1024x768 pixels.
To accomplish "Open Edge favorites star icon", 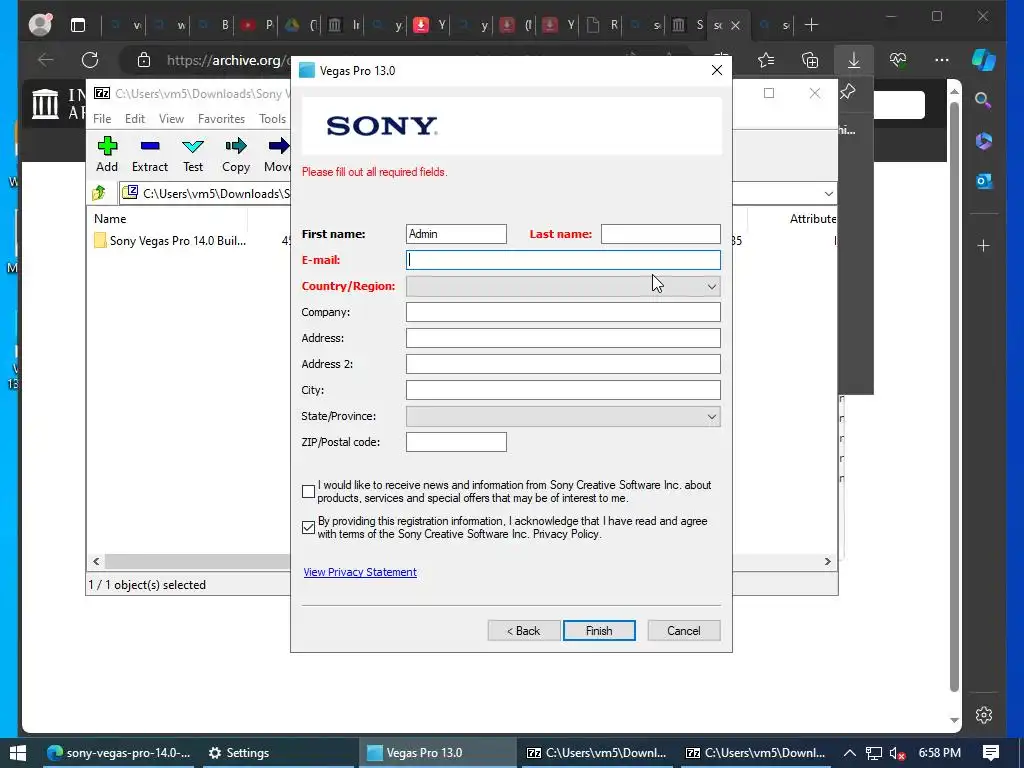I will [766, 60].
